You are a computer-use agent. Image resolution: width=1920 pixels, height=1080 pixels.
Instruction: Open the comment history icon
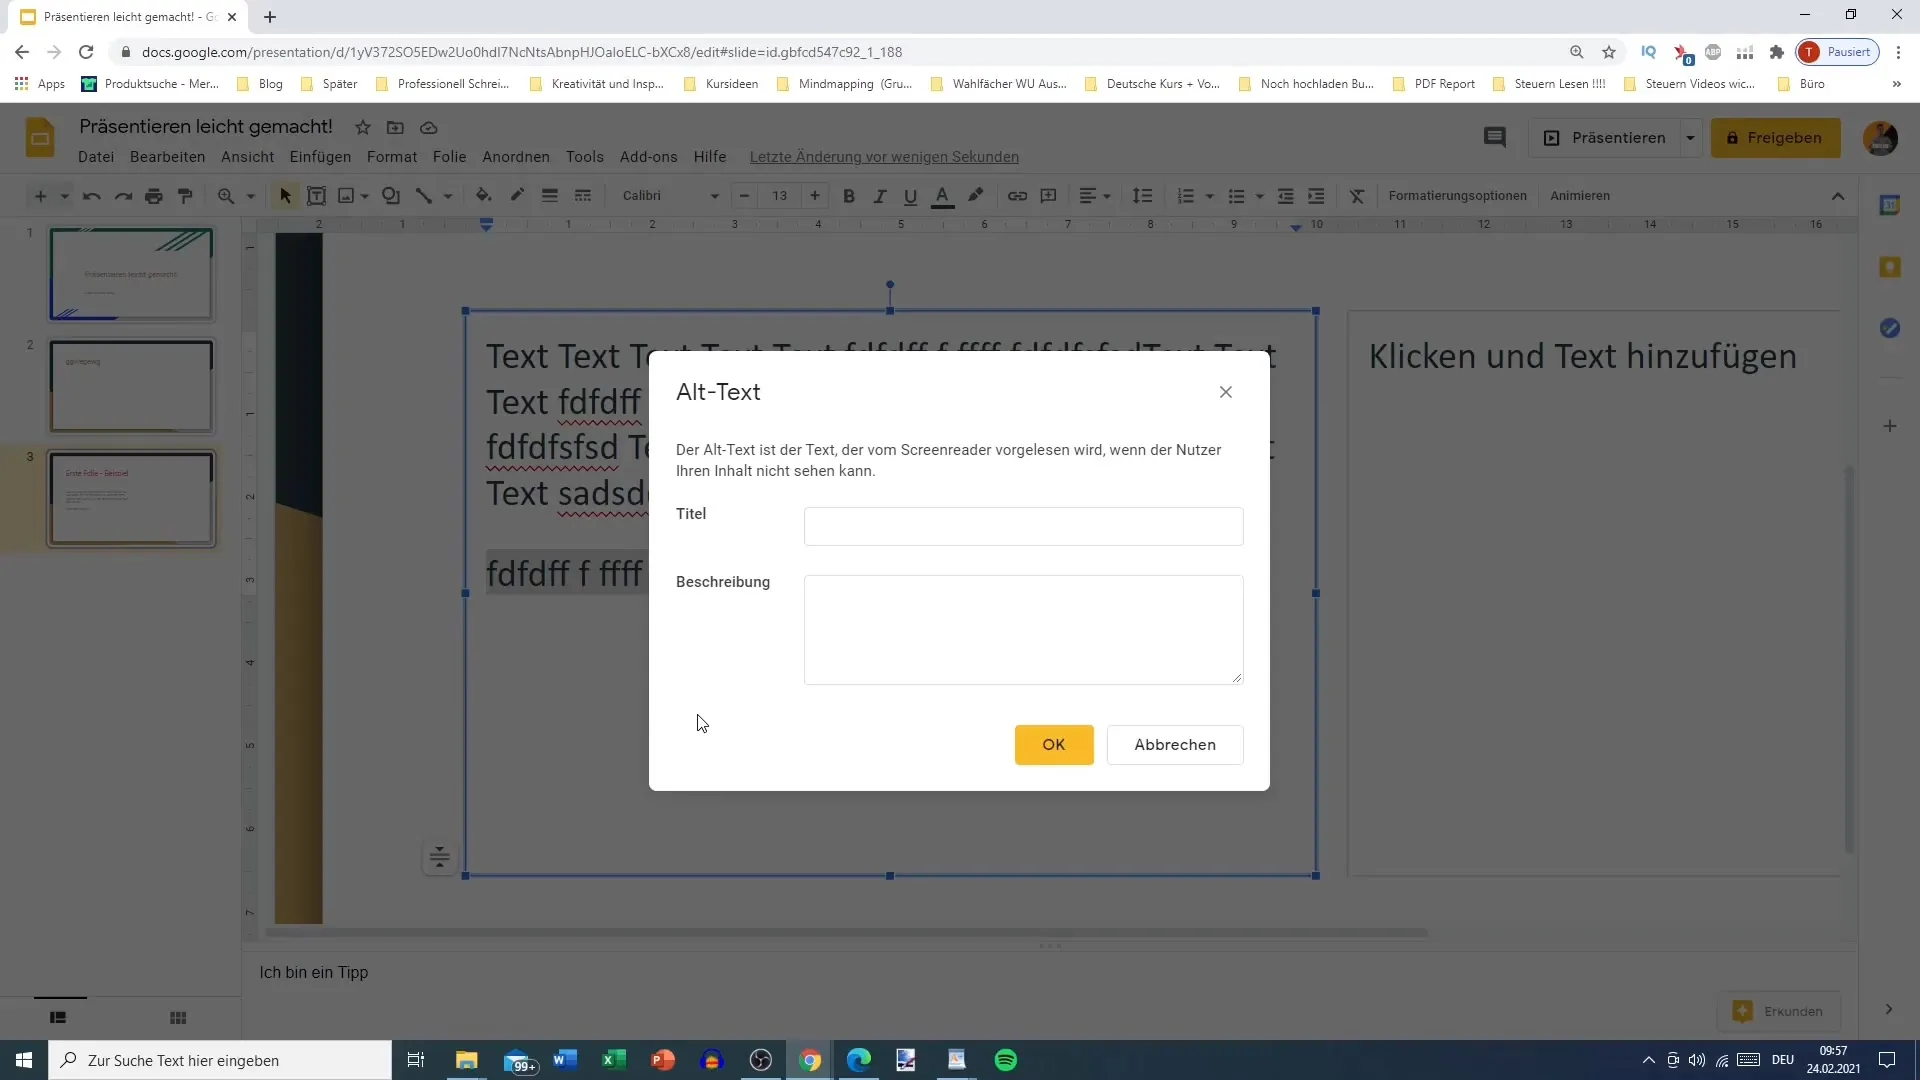pyautogui.click(x=1495, y=138)
